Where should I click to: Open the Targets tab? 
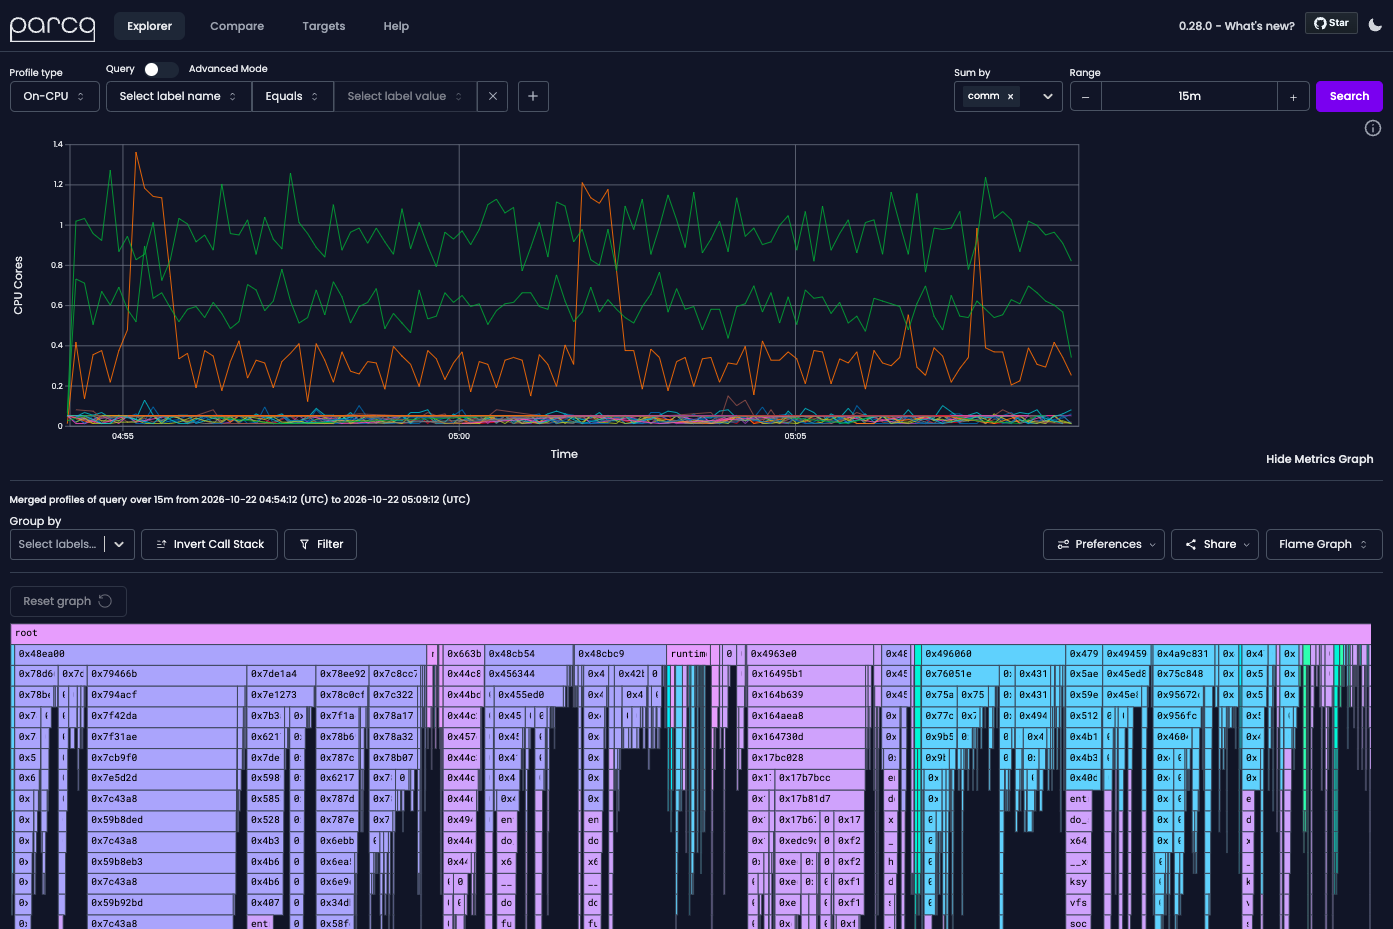tap(324, 26)
